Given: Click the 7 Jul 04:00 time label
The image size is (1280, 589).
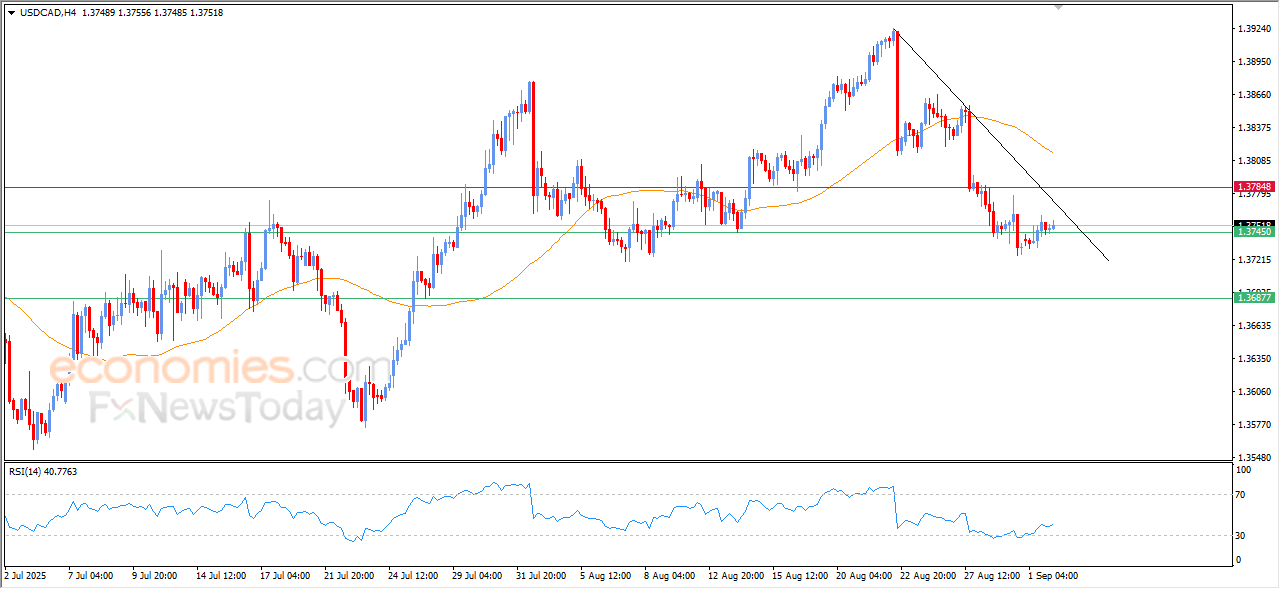Looking at the screenshot, I should click(x=91, y=576).
